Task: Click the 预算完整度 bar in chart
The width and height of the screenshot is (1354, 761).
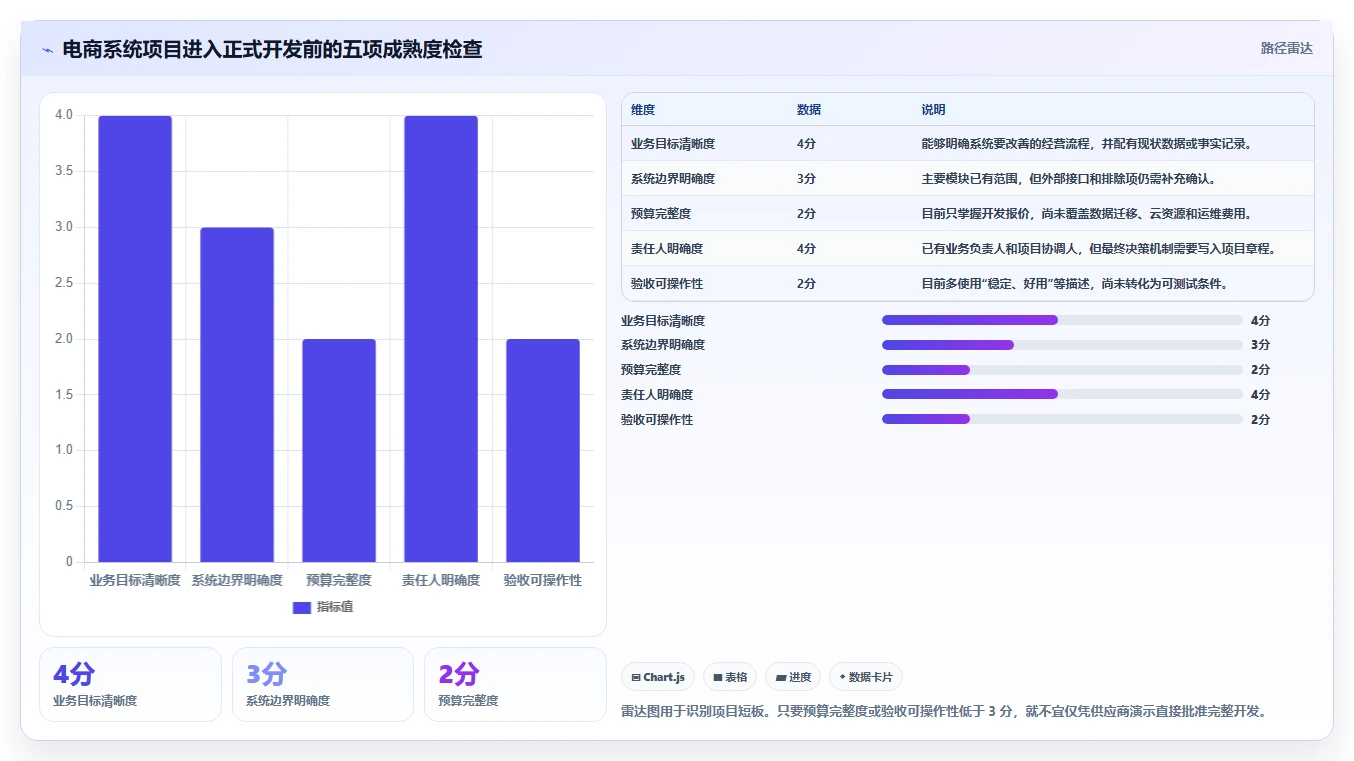Action: click(x=339, y=451)
